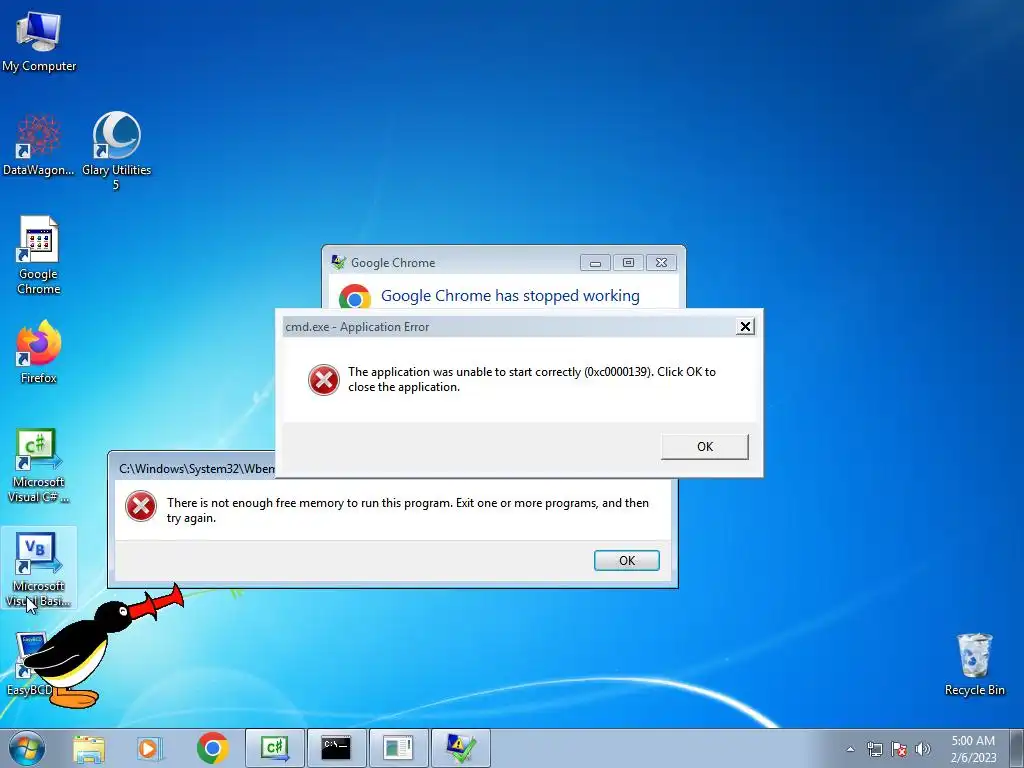Viewport: 1024px width, 768px height.
Task: Click the C:\Windows\System32 title bar text
Action: coord(197,468)
